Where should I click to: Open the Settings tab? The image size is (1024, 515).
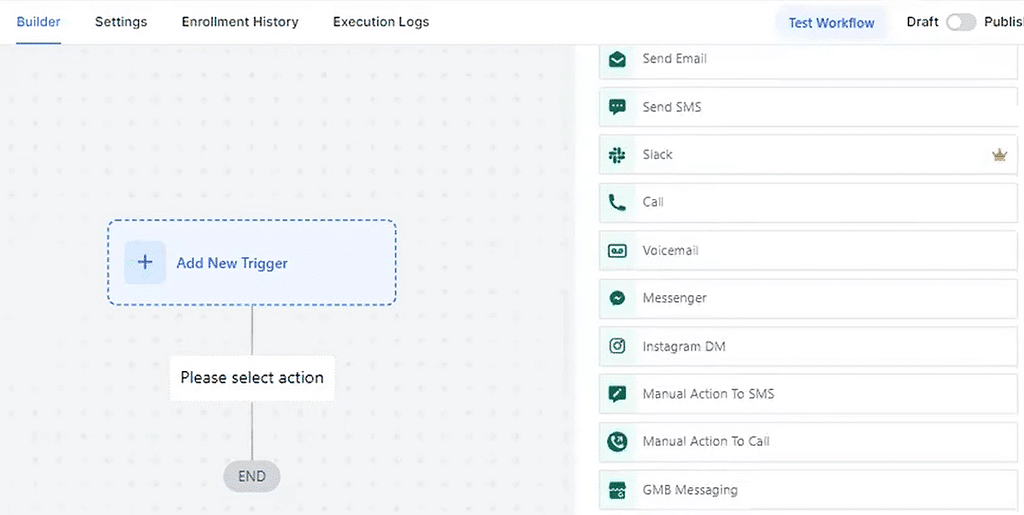[121, 22]
